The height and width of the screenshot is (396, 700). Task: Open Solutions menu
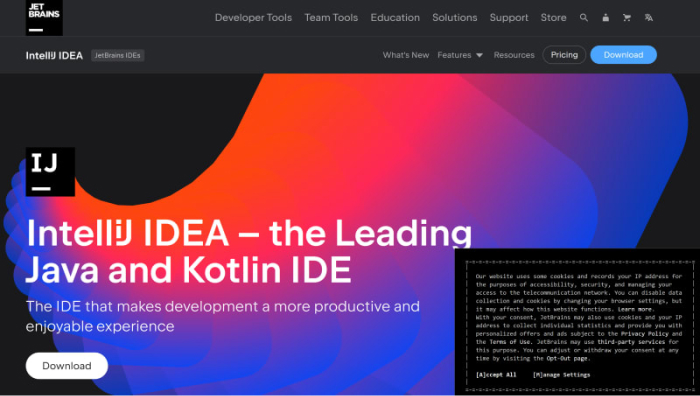(x=454, y=18)
